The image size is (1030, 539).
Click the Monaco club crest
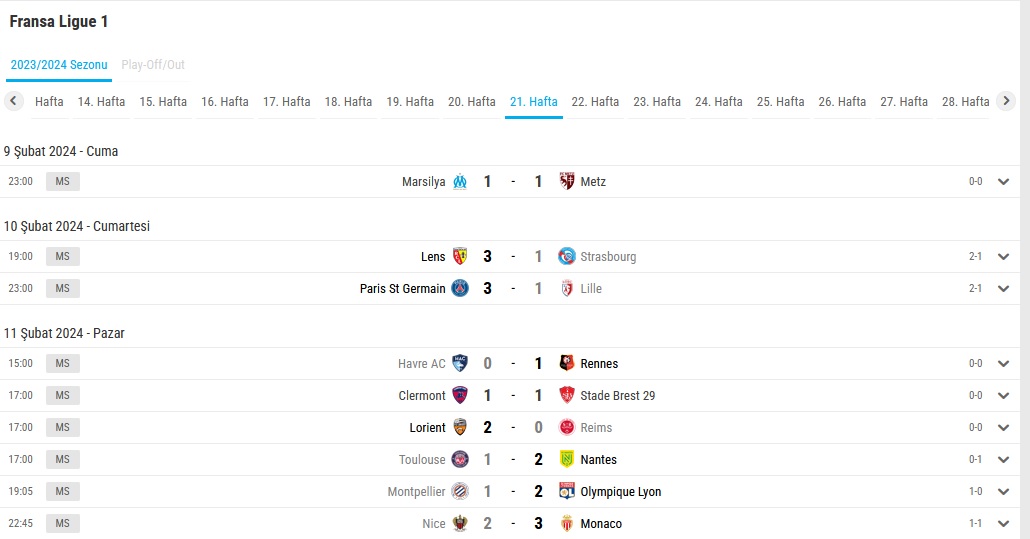click(567, 523)
